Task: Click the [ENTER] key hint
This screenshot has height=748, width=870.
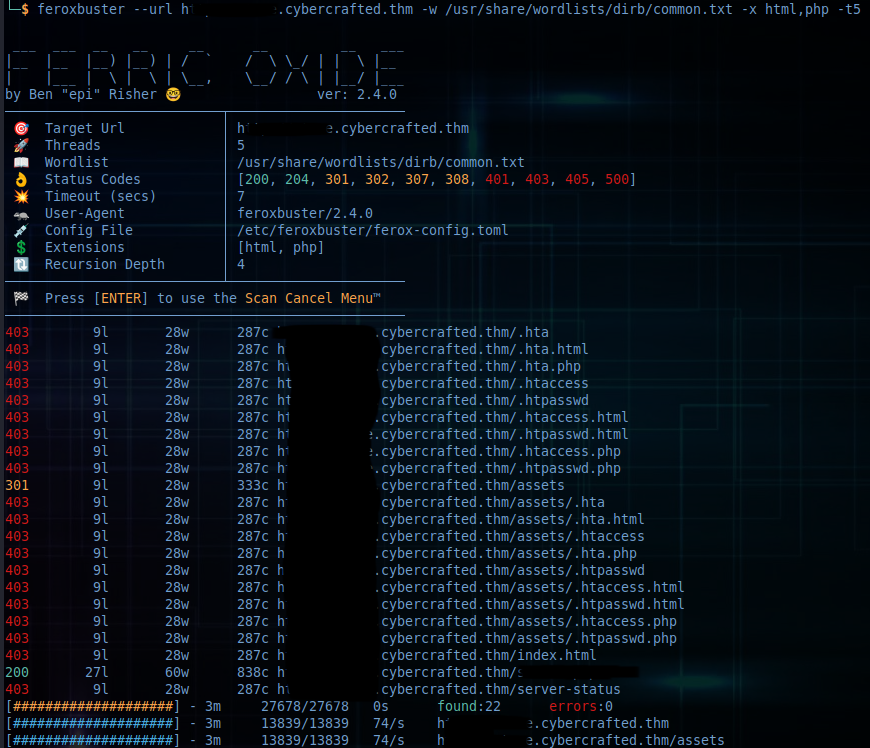Action: point(120,298)
